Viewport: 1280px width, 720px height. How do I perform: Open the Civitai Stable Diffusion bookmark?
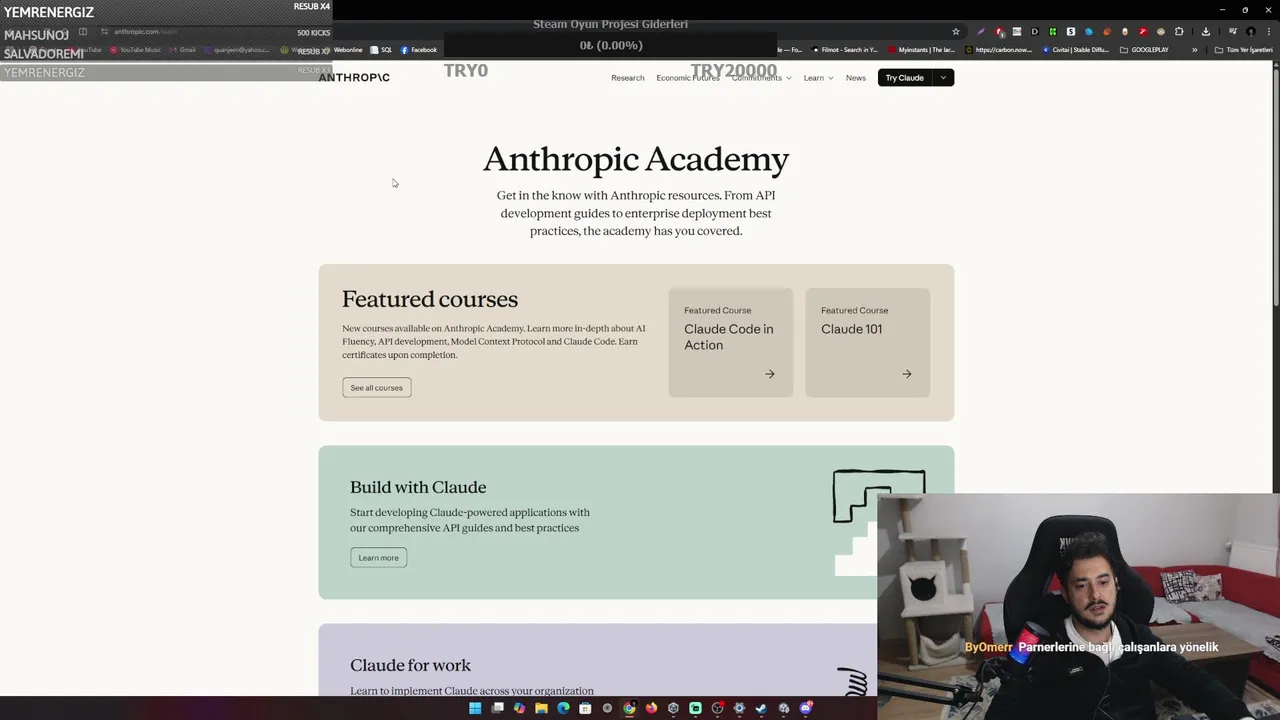click(1076, 50)
